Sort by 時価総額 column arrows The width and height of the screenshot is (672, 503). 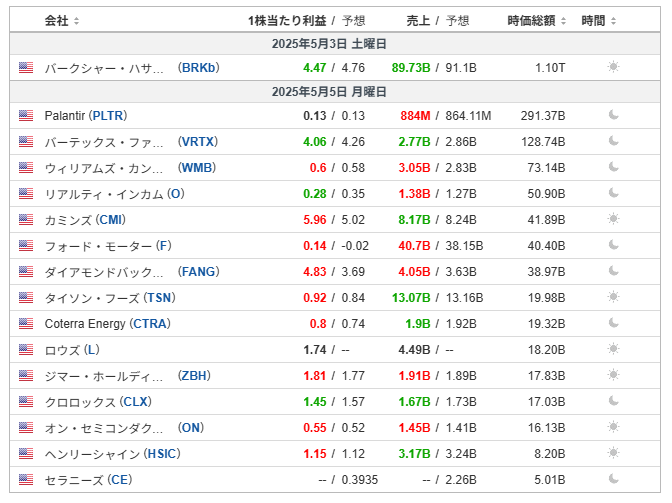[563, 21]
